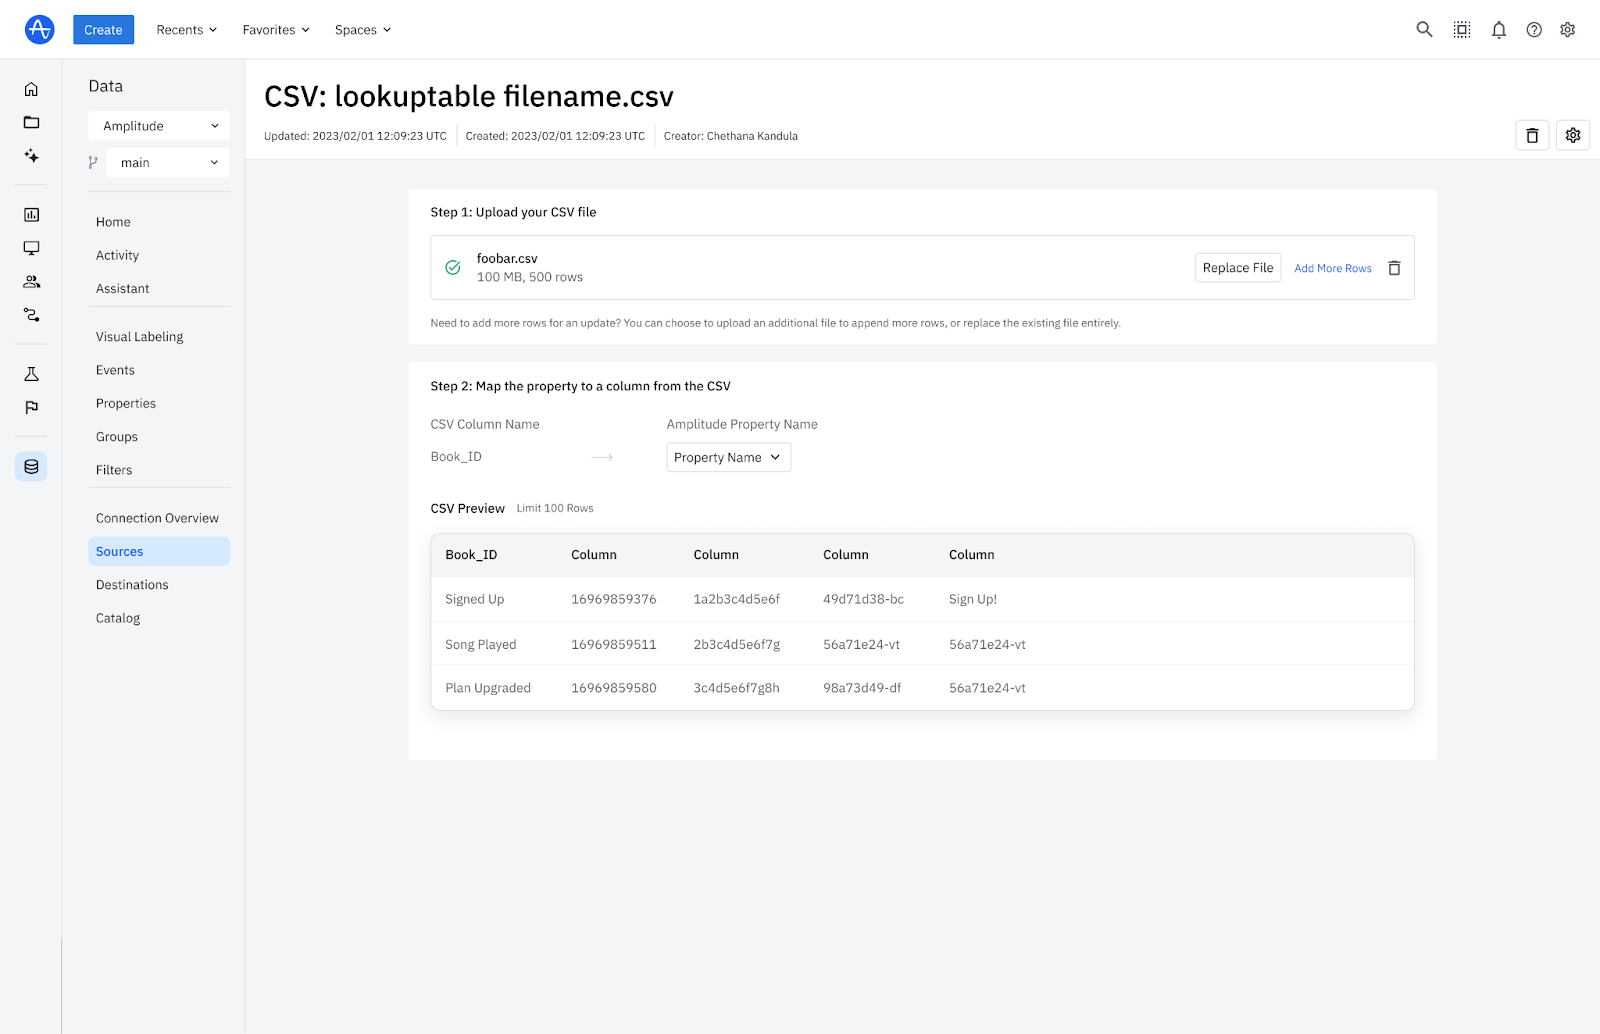
Task: Click the Signed Up cell
Action: click(475, 599)
